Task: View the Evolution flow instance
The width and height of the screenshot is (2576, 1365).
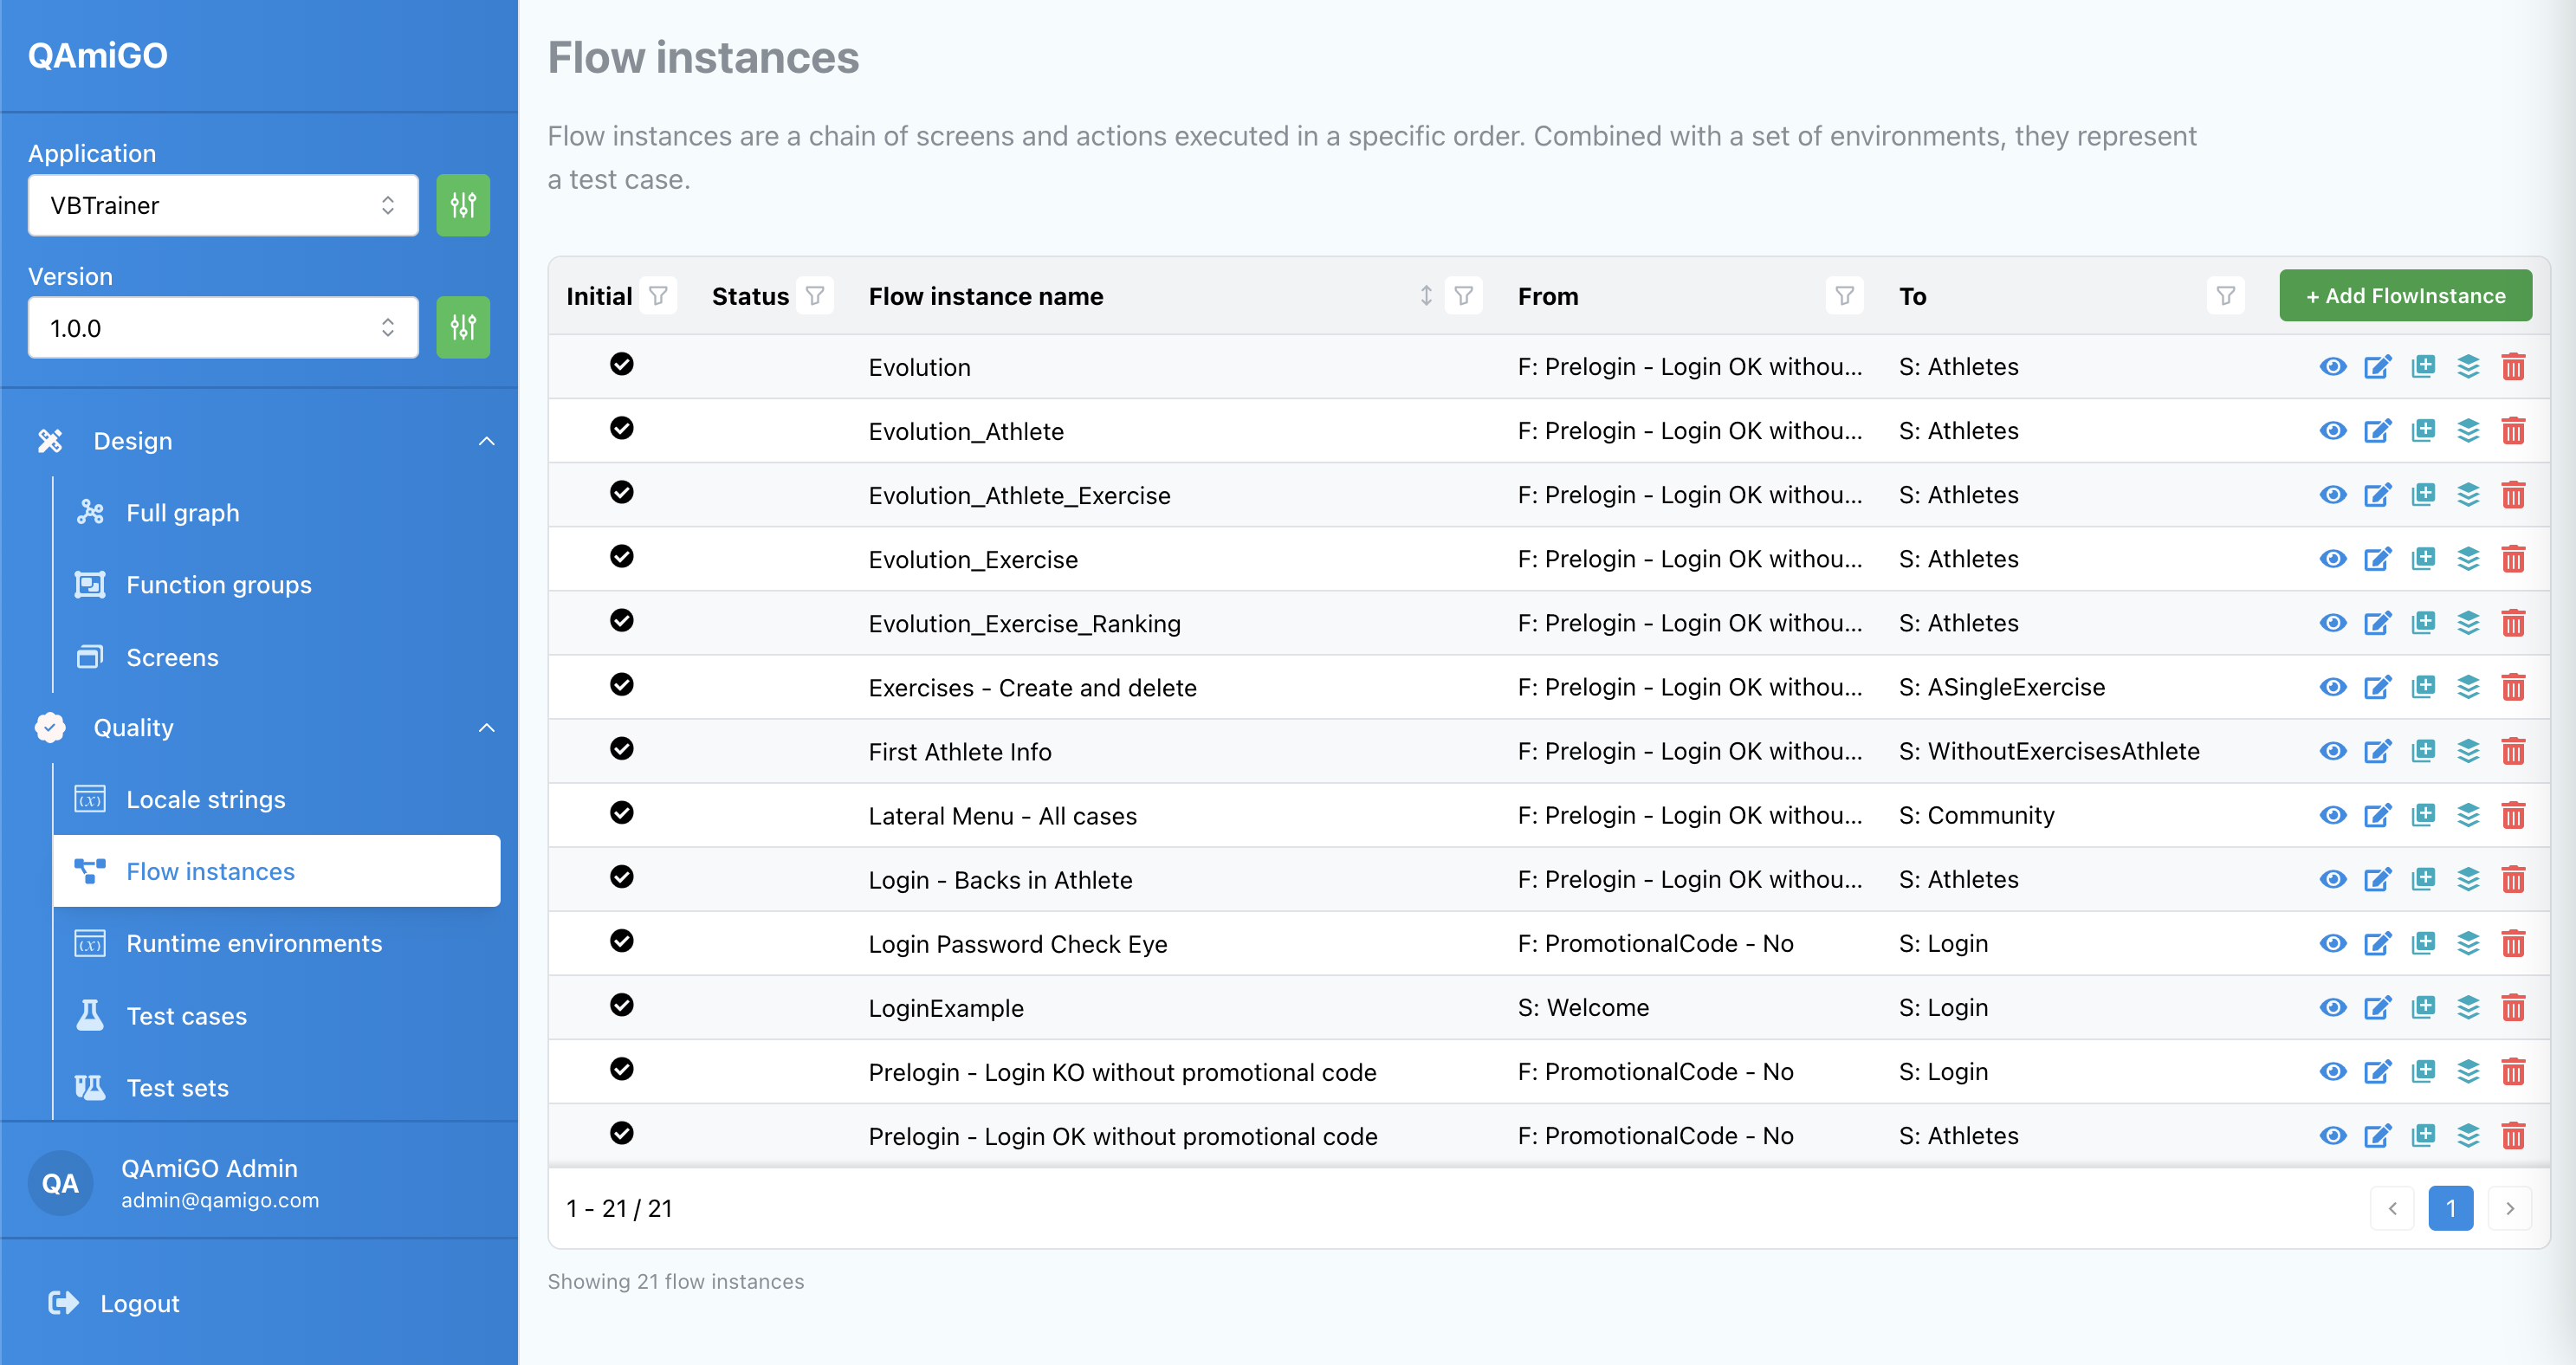Action: [2332, 367]
